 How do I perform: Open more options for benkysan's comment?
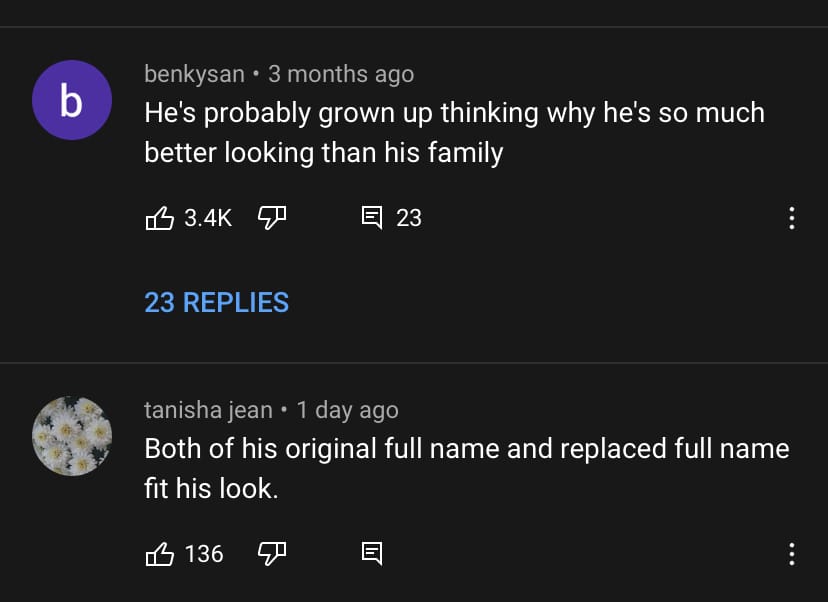coord(791,218)
